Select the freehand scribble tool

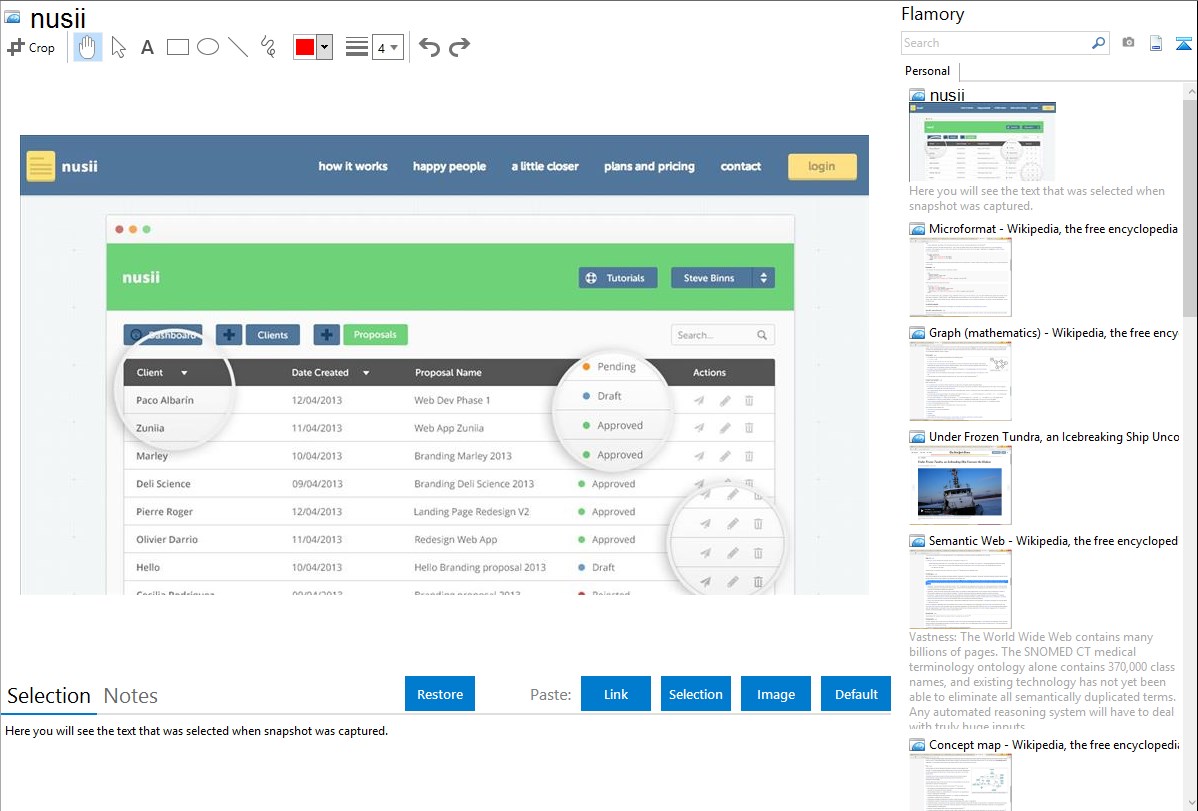[x=268, y=47]
